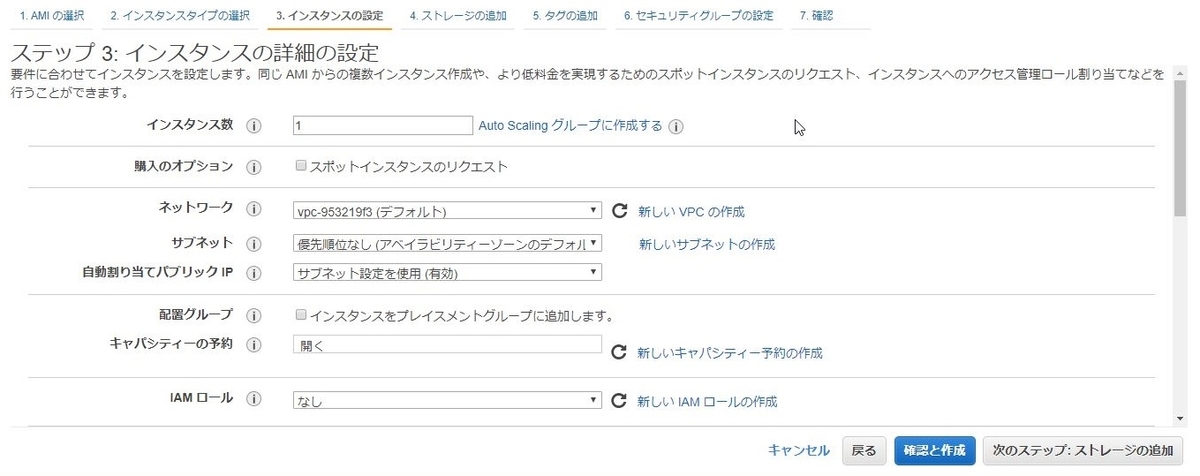
Task: Go to step 6. セキュリティグループの設定 tab
Action: [699, 16]
